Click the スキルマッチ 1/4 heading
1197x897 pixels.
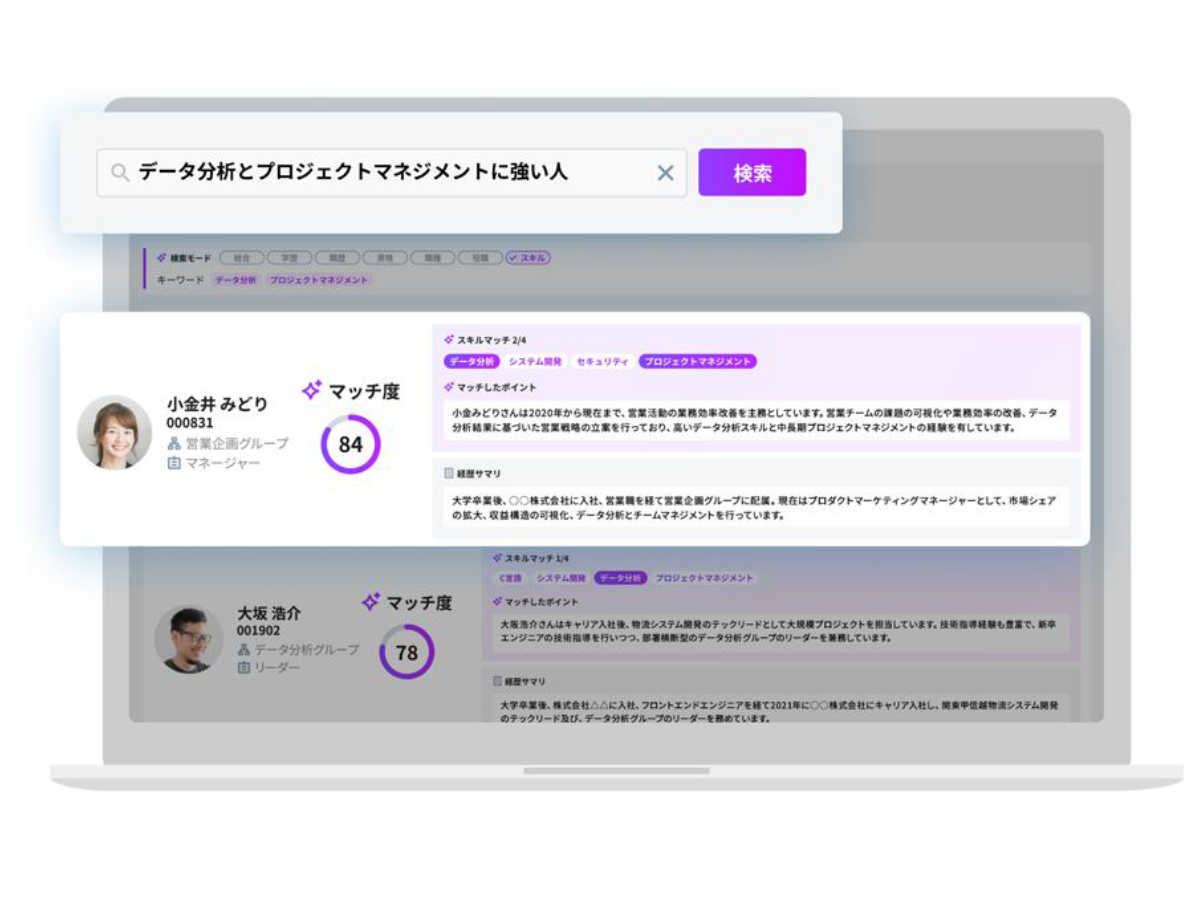point(537,558)
